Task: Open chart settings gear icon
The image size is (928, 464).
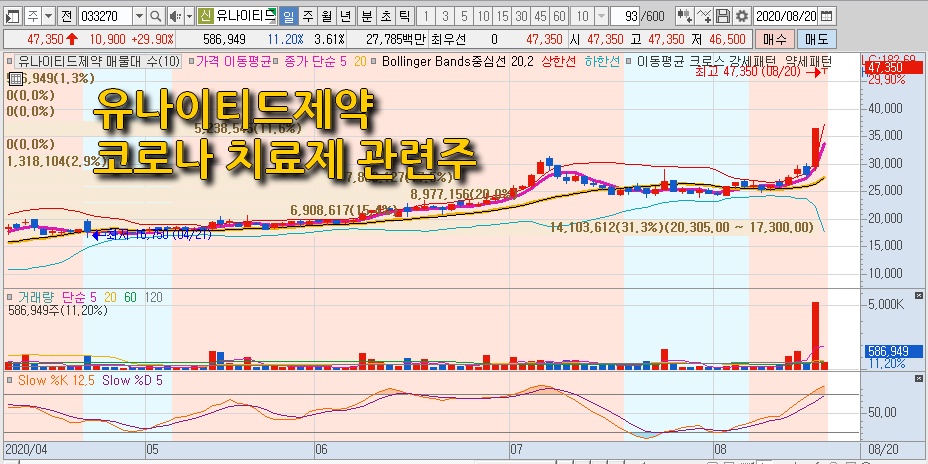Action: 742,16
